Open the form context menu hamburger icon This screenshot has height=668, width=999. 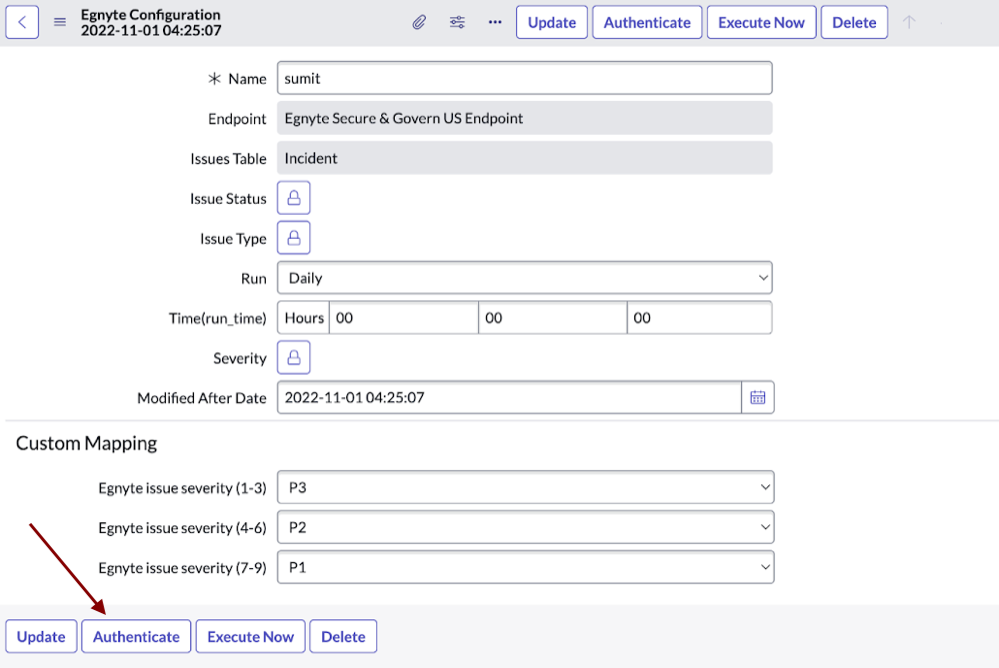pyautogui.click(x=58, y=21)
